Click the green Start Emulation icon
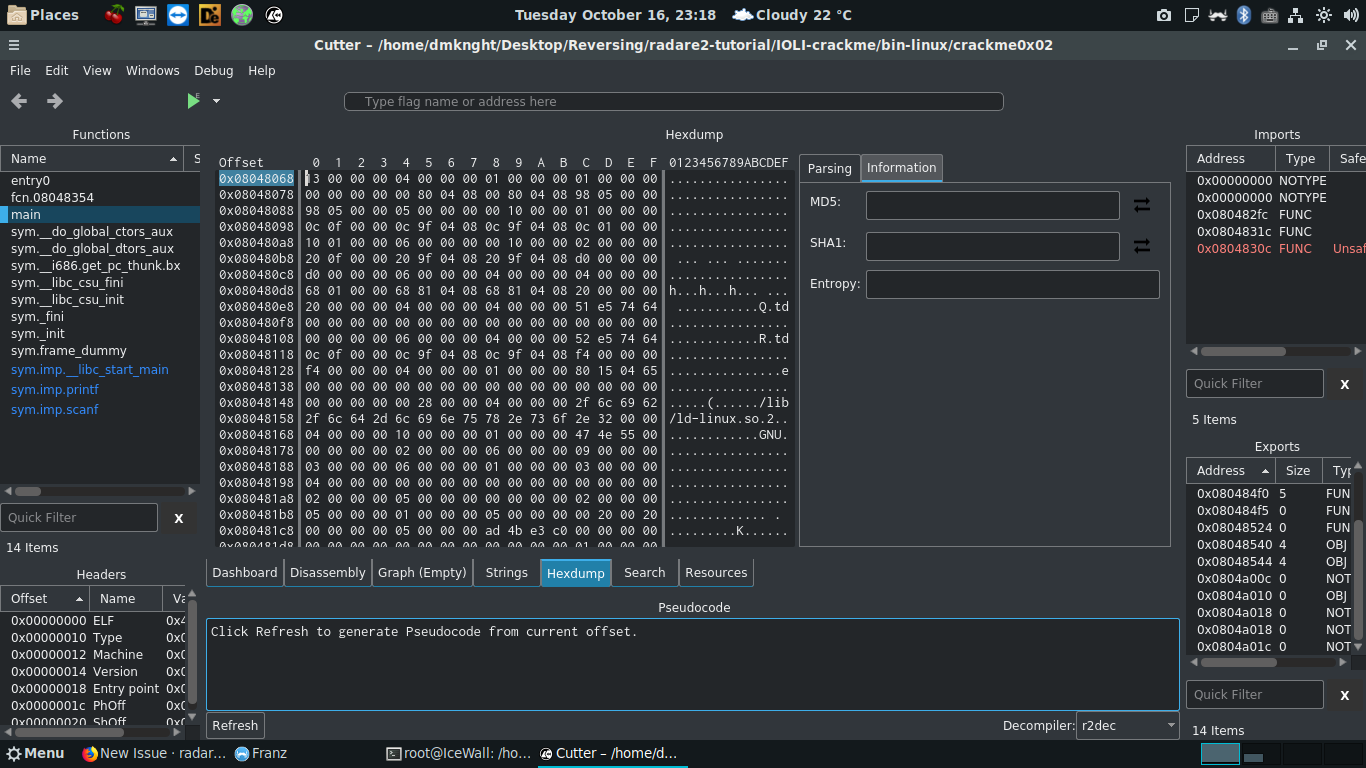 (193, 101)
